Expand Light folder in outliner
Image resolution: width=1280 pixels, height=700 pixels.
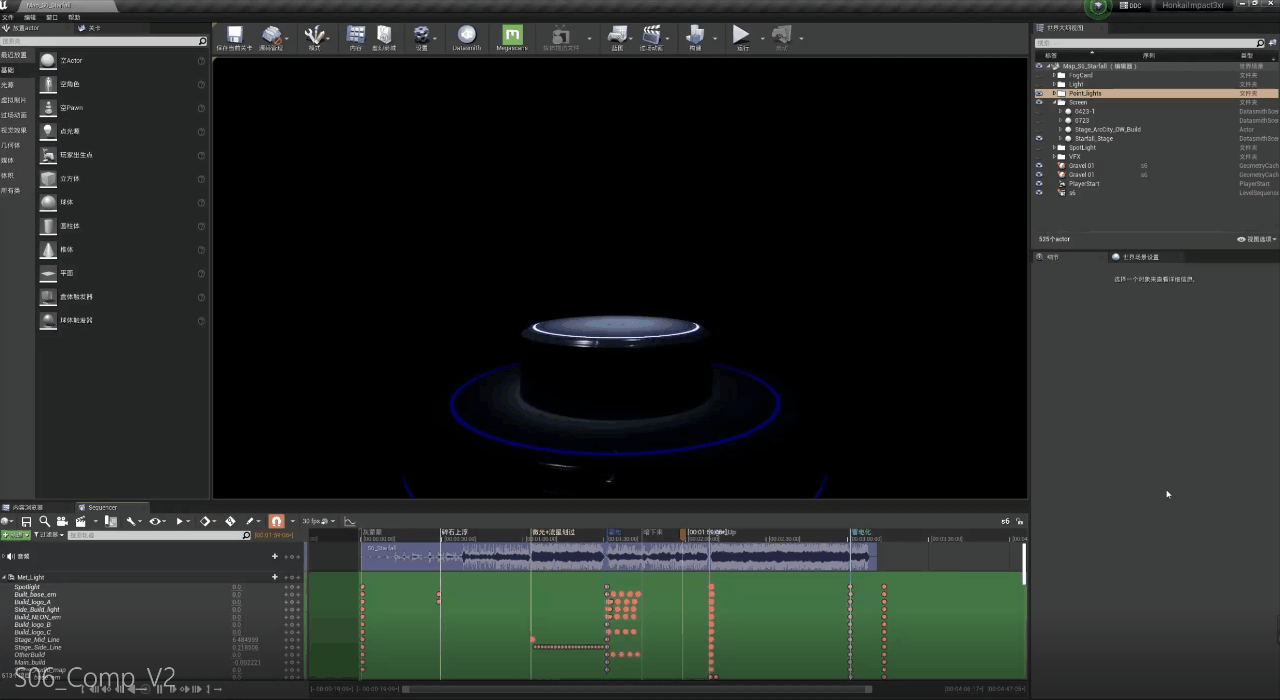pyautogui.click(x=1054, y=84)
